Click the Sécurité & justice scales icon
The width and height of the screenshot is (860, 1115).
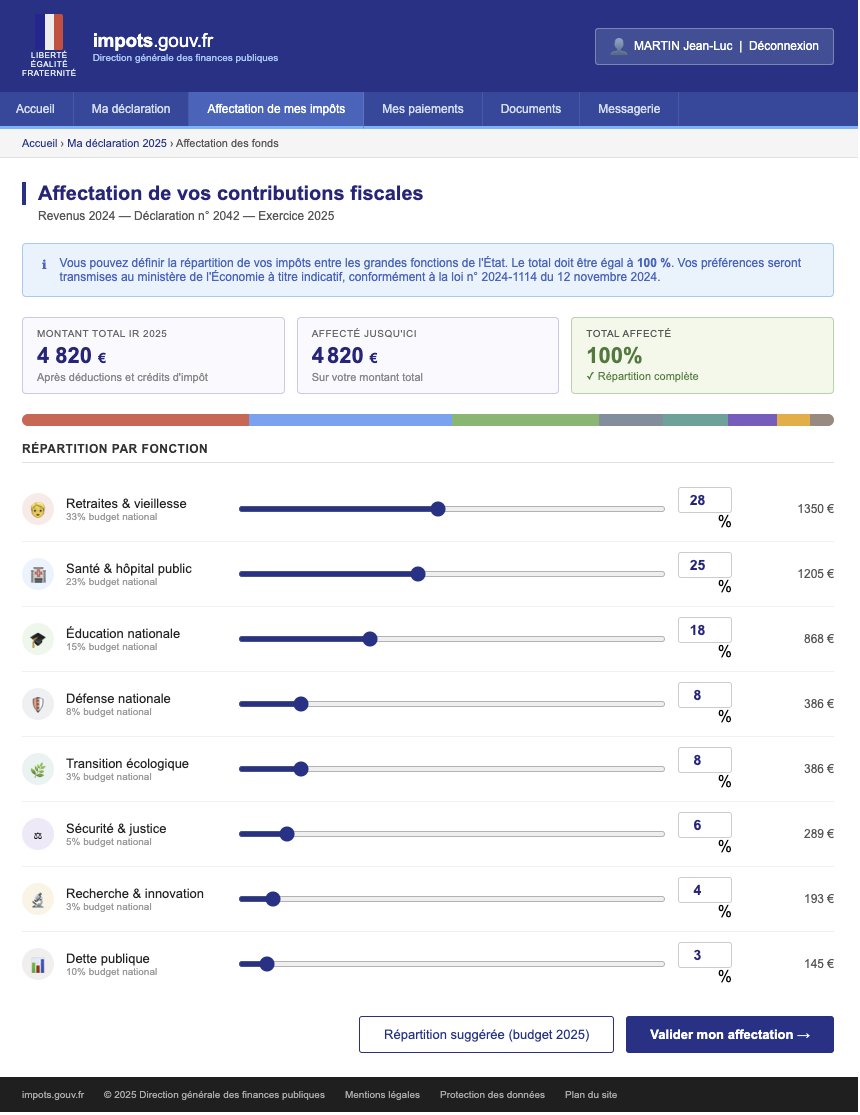[x=38, y=835]
